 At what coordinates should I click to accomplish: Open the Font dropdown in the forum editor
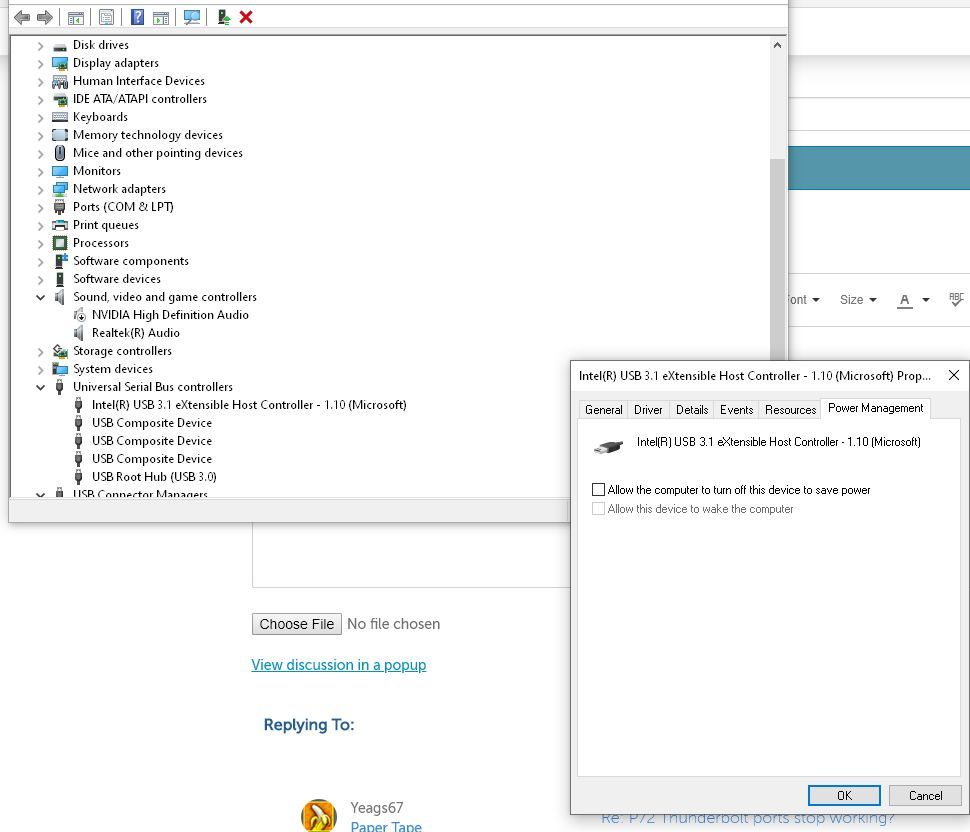804,299
